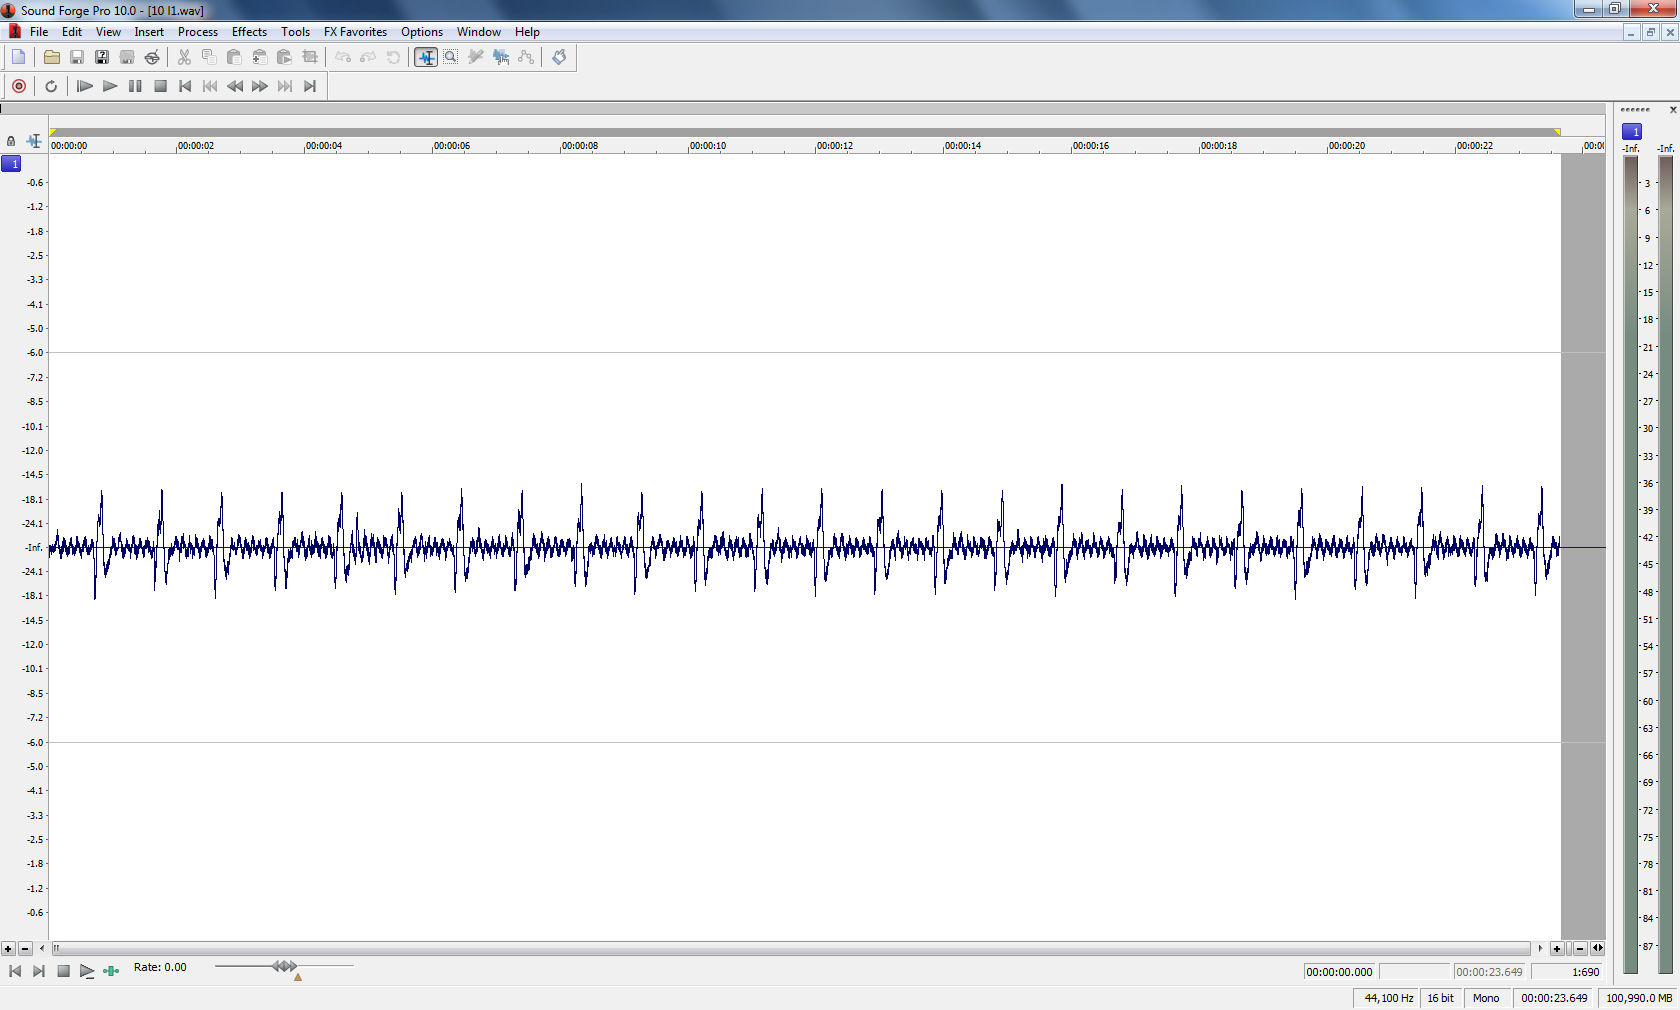Click the Save As floppy icon

(102, 57)
